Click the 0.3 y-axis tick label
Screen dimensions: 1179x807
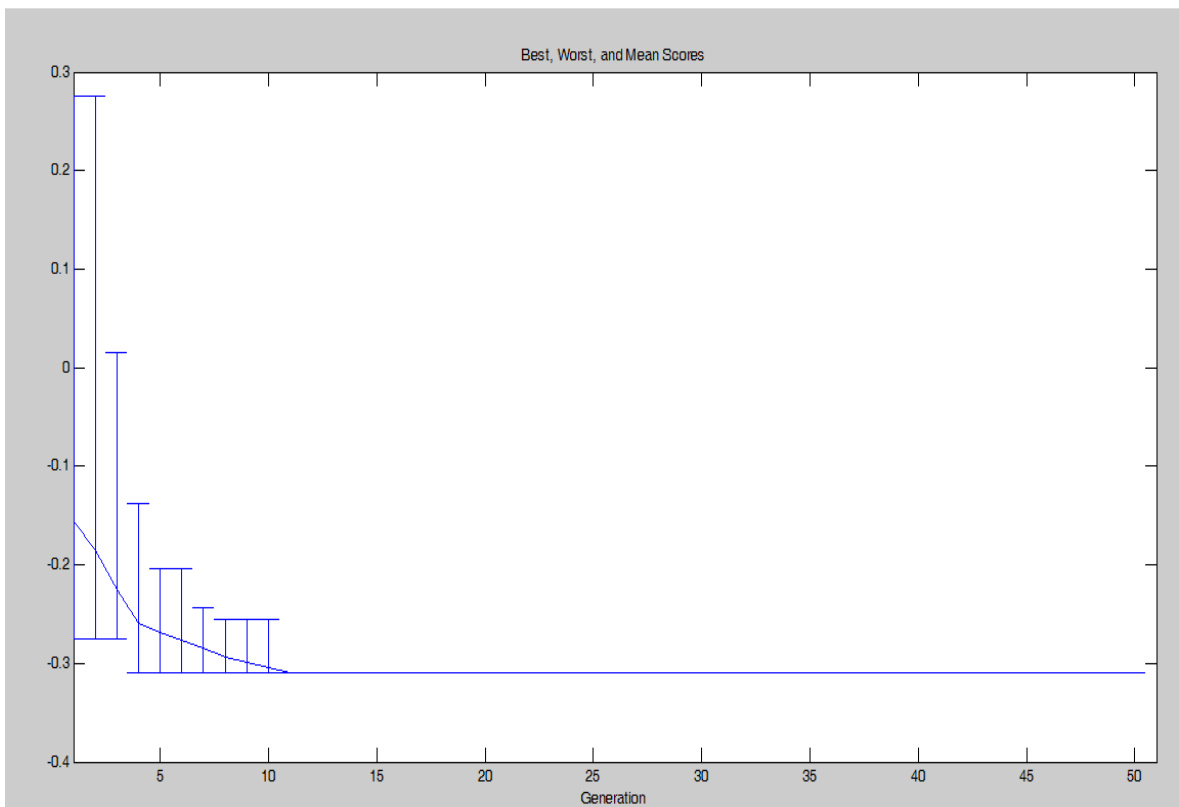point(58,72)
